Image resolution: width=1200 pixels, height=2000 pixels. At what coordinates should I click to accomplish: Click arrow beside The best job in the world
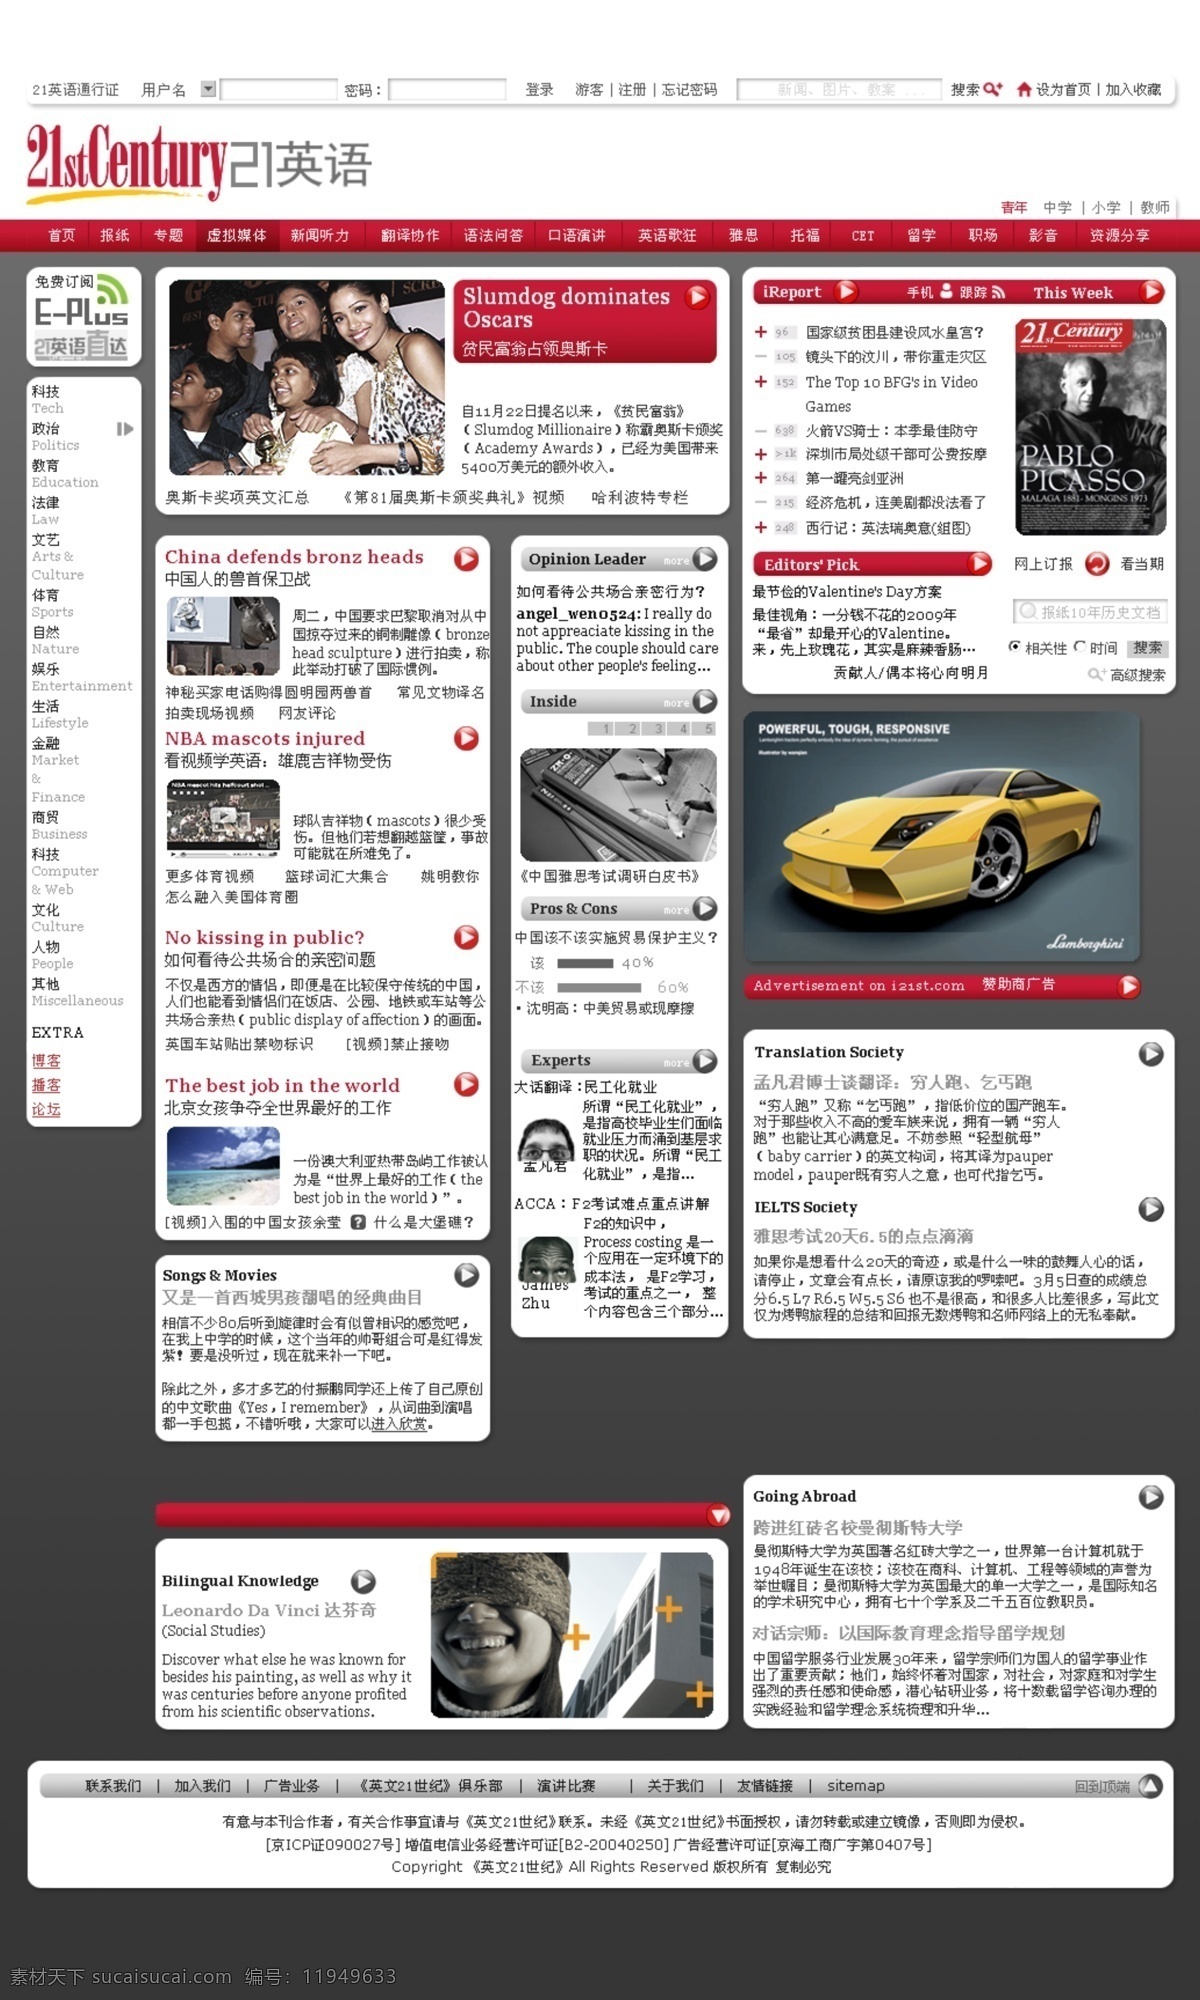pos(466,1084)
